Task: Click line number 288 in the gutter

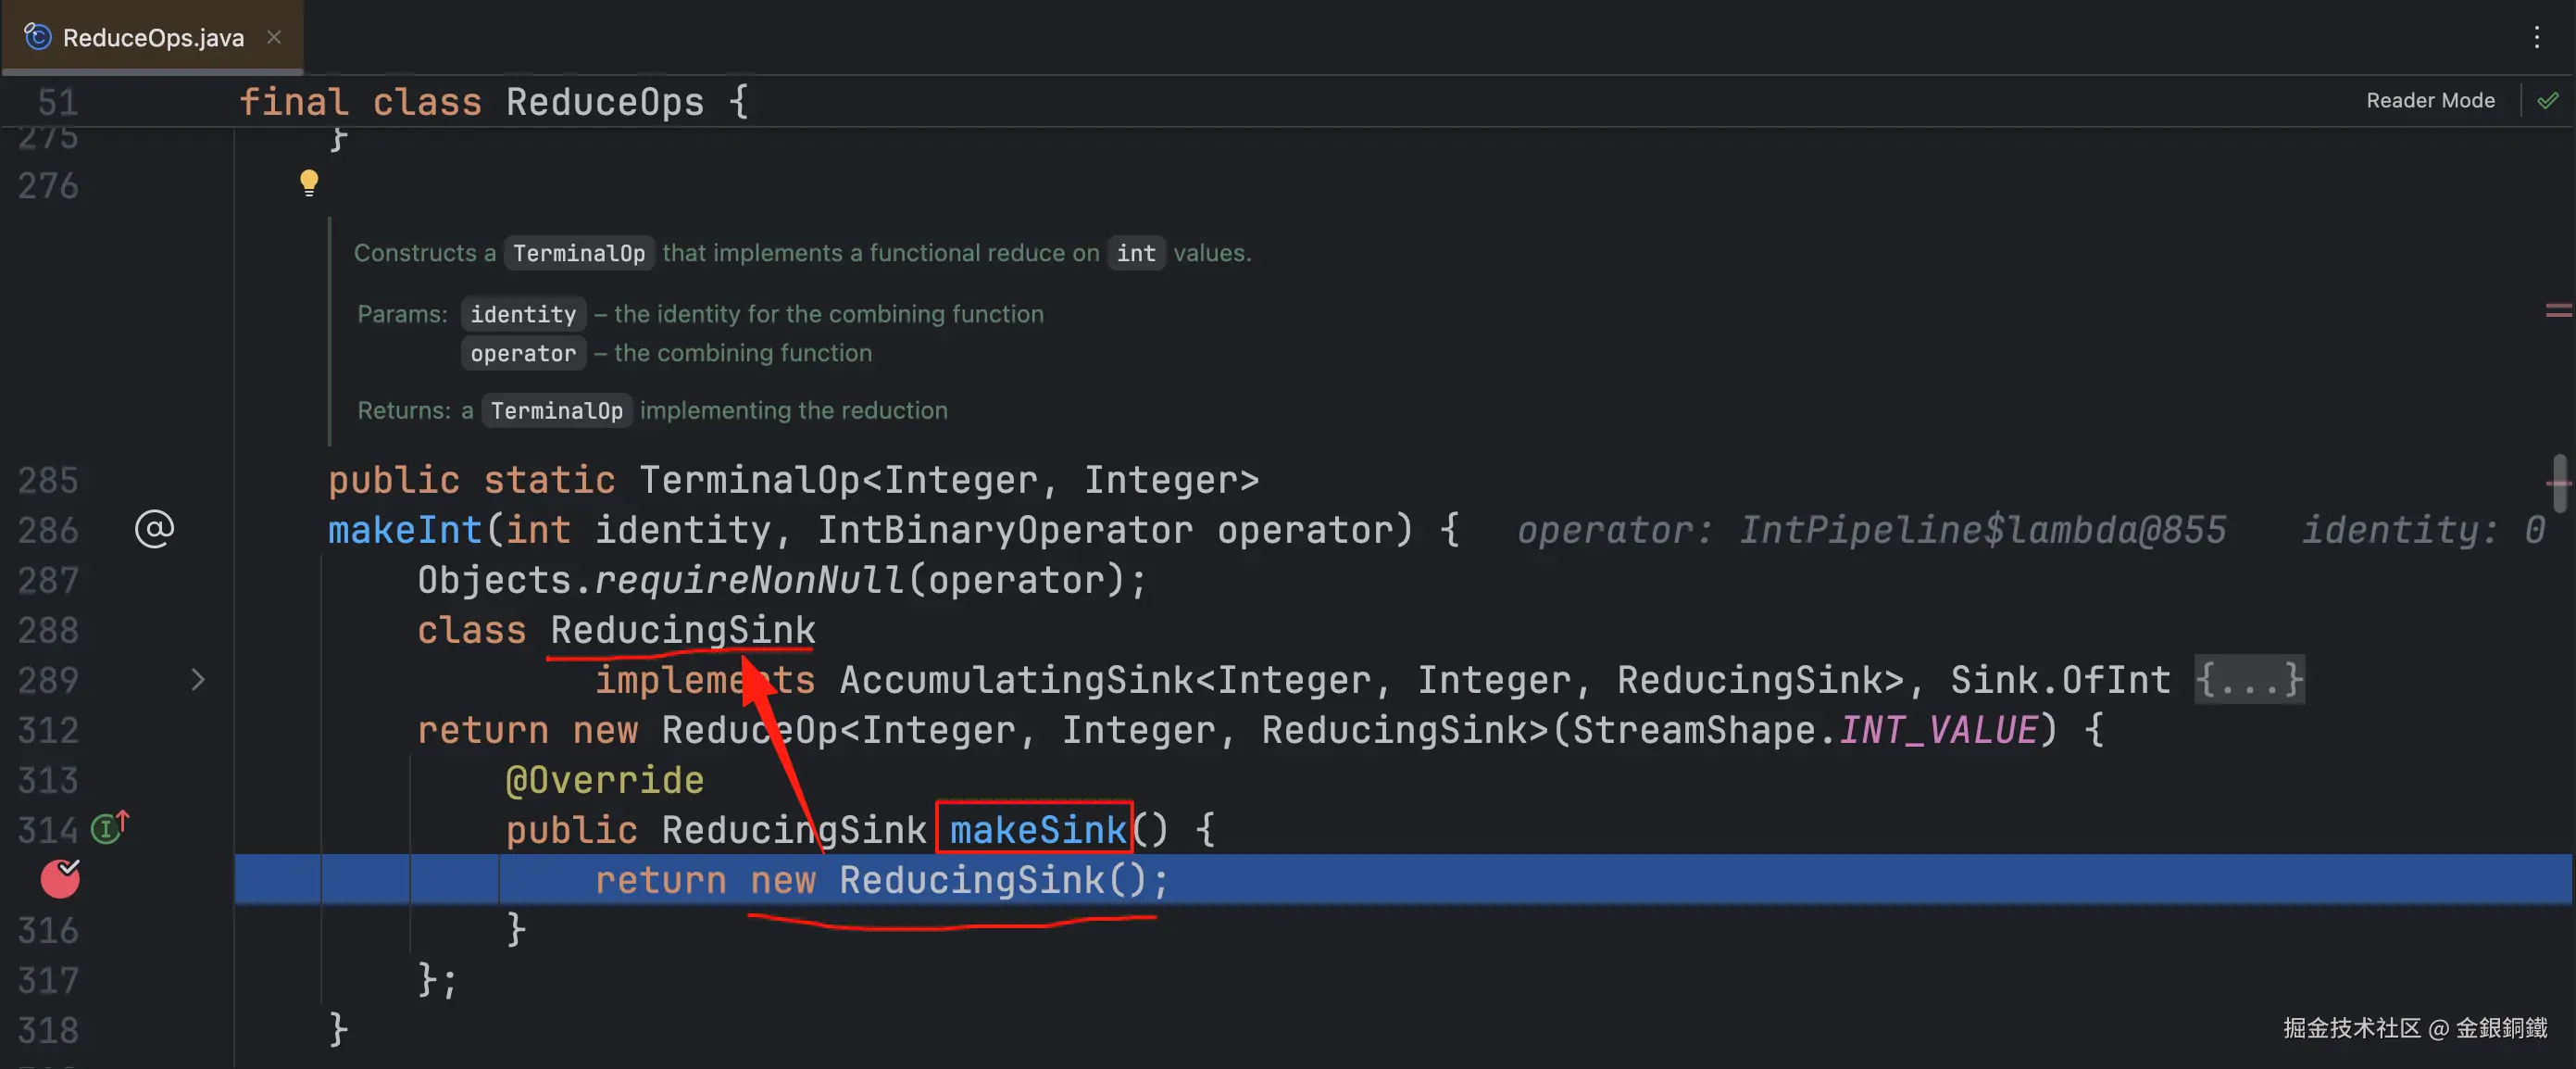Action: 48,630
